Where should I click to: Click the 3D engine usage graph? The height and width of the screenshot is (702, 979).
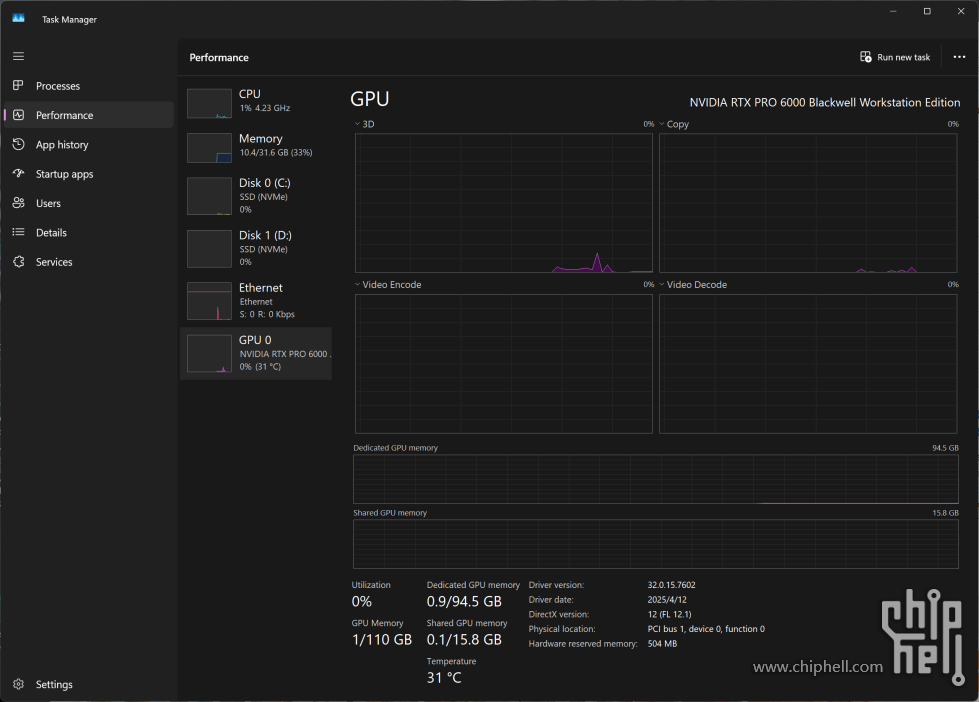[504, 203]
